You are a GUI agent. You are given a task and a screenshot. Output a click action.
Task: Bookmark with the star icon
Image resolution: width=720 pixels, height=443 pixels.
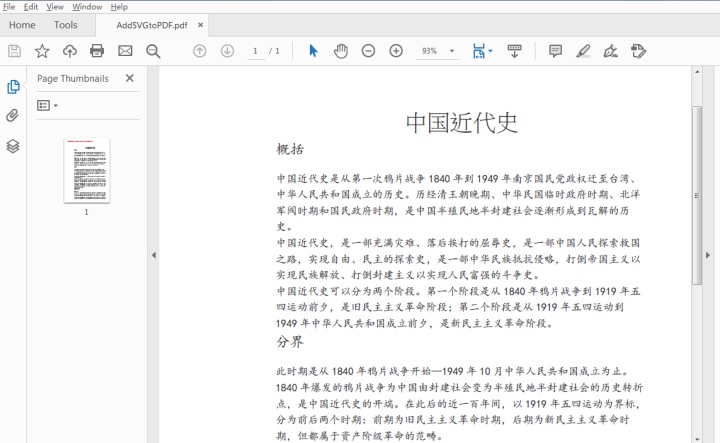tap(42, 50)
